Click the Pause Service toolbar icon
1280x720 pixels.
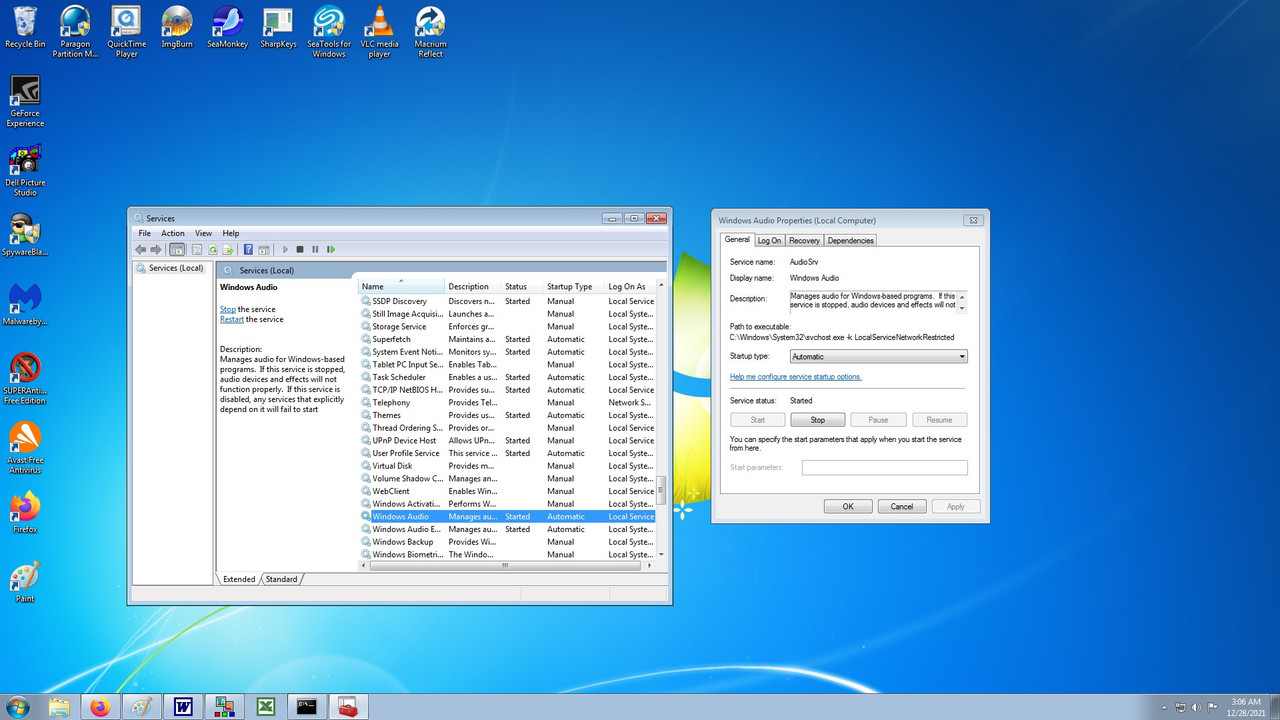tap(315, 249)
